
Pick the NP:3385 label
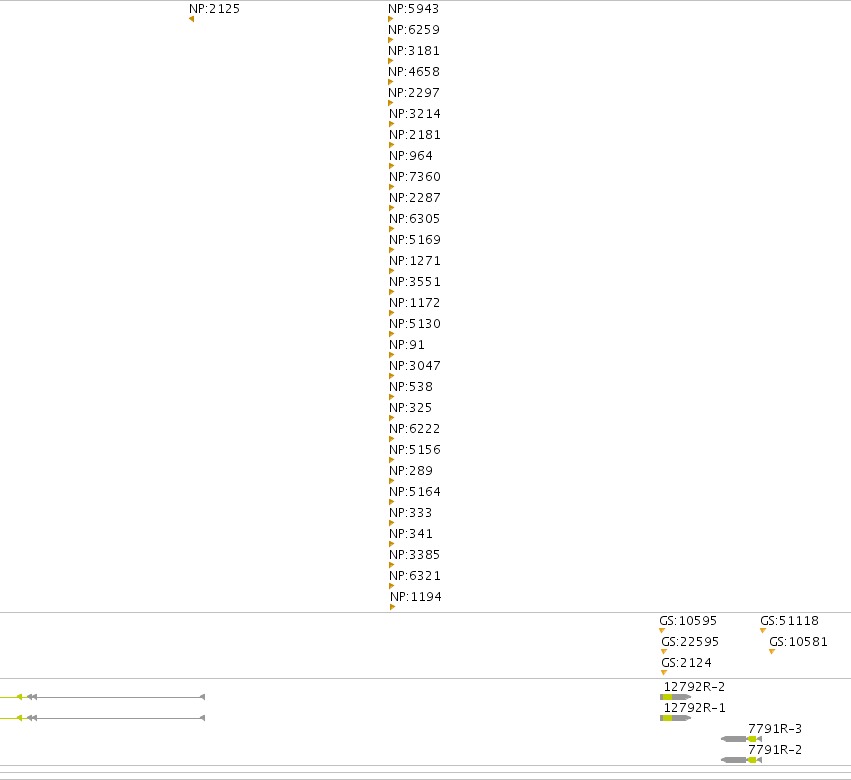pyautogui.click(x=415, y=555)
